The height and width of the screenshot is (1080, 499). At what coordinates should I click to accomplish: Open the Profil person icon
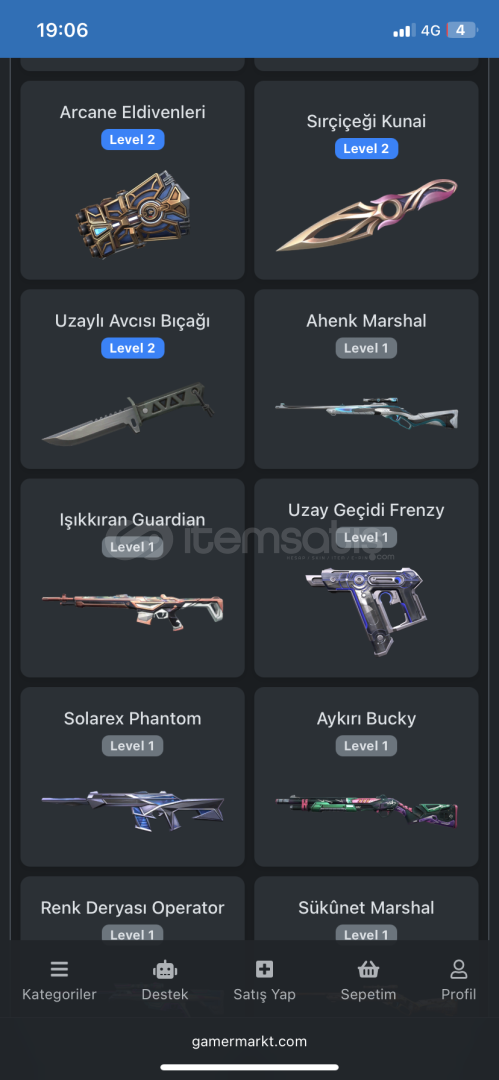tap(459, 970)
